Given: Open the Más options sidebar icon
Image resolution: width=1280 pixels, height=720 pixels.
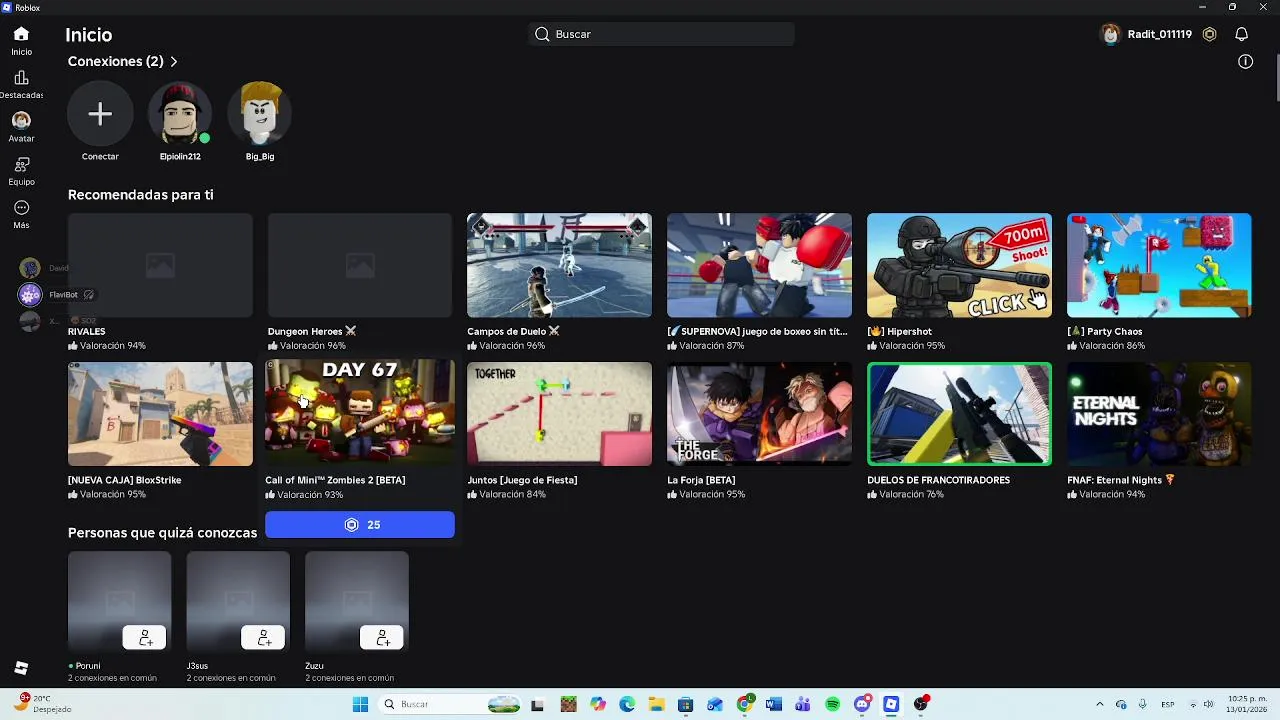Looking at the screenshot, I should tap(21, 208).
